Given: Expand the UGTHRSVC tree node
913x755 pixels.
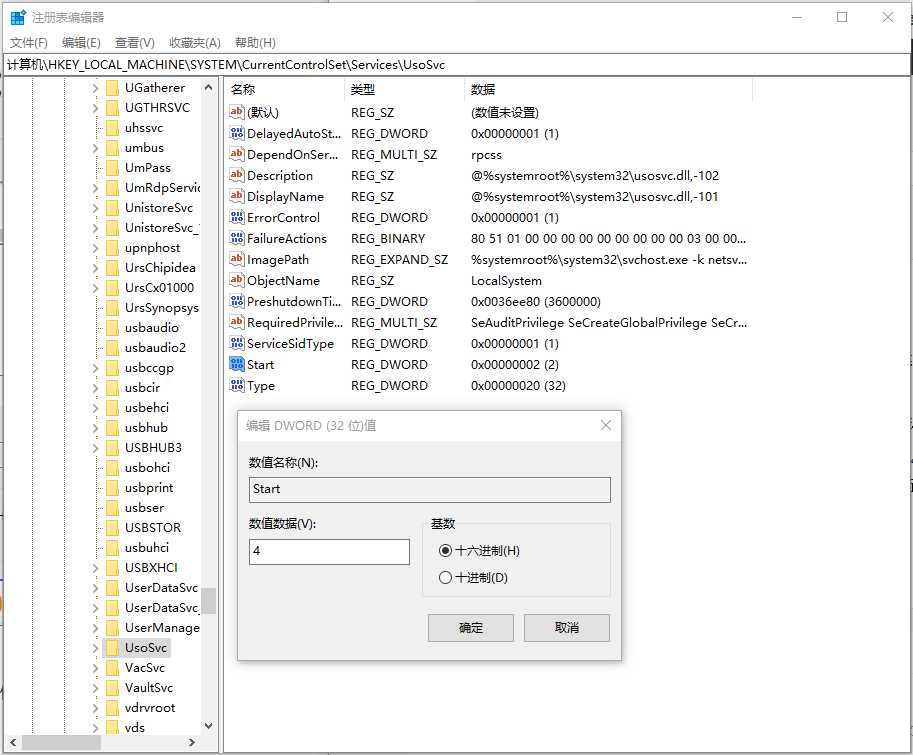Looking at the screenshot, I should tap(95, 108).
